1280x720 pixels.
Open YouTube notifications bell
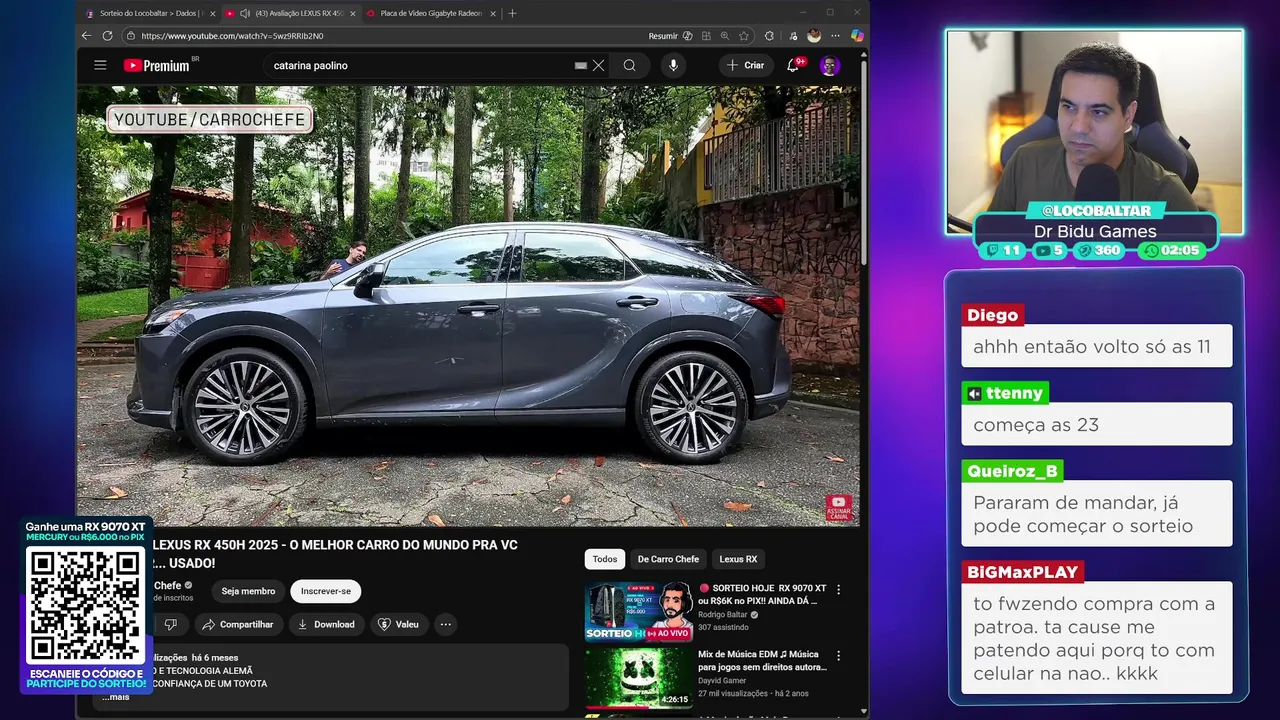click(x=793, y=65)
